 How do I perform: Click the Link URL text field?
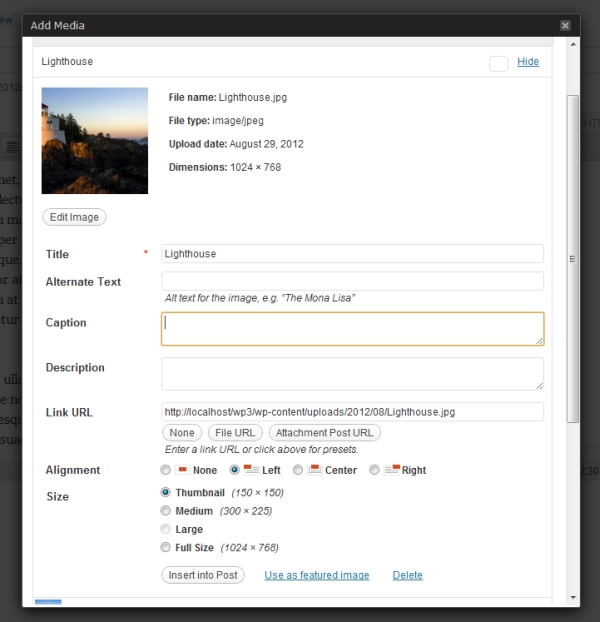tap(352, 412)
